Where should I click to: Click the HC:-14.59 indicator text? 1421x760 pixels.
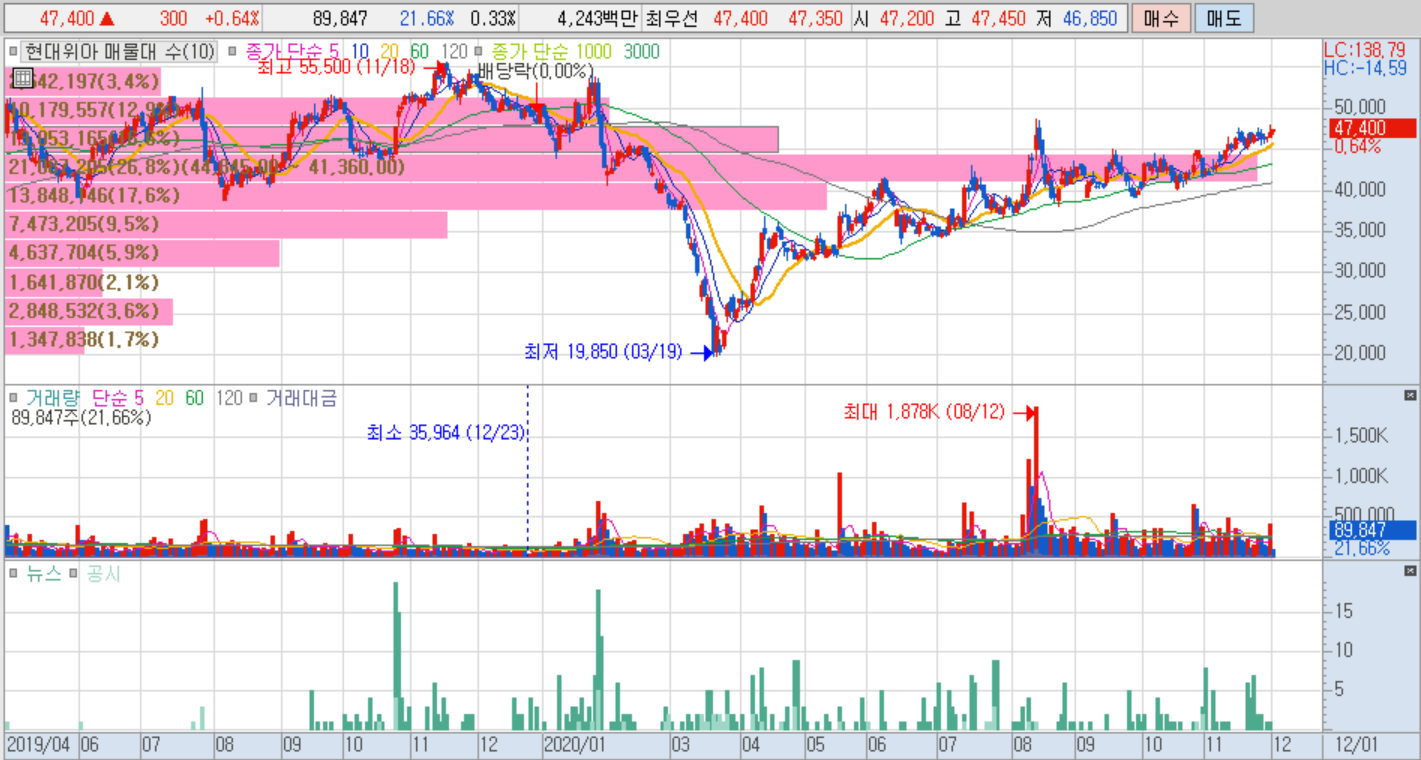[x=1364, y=67]
